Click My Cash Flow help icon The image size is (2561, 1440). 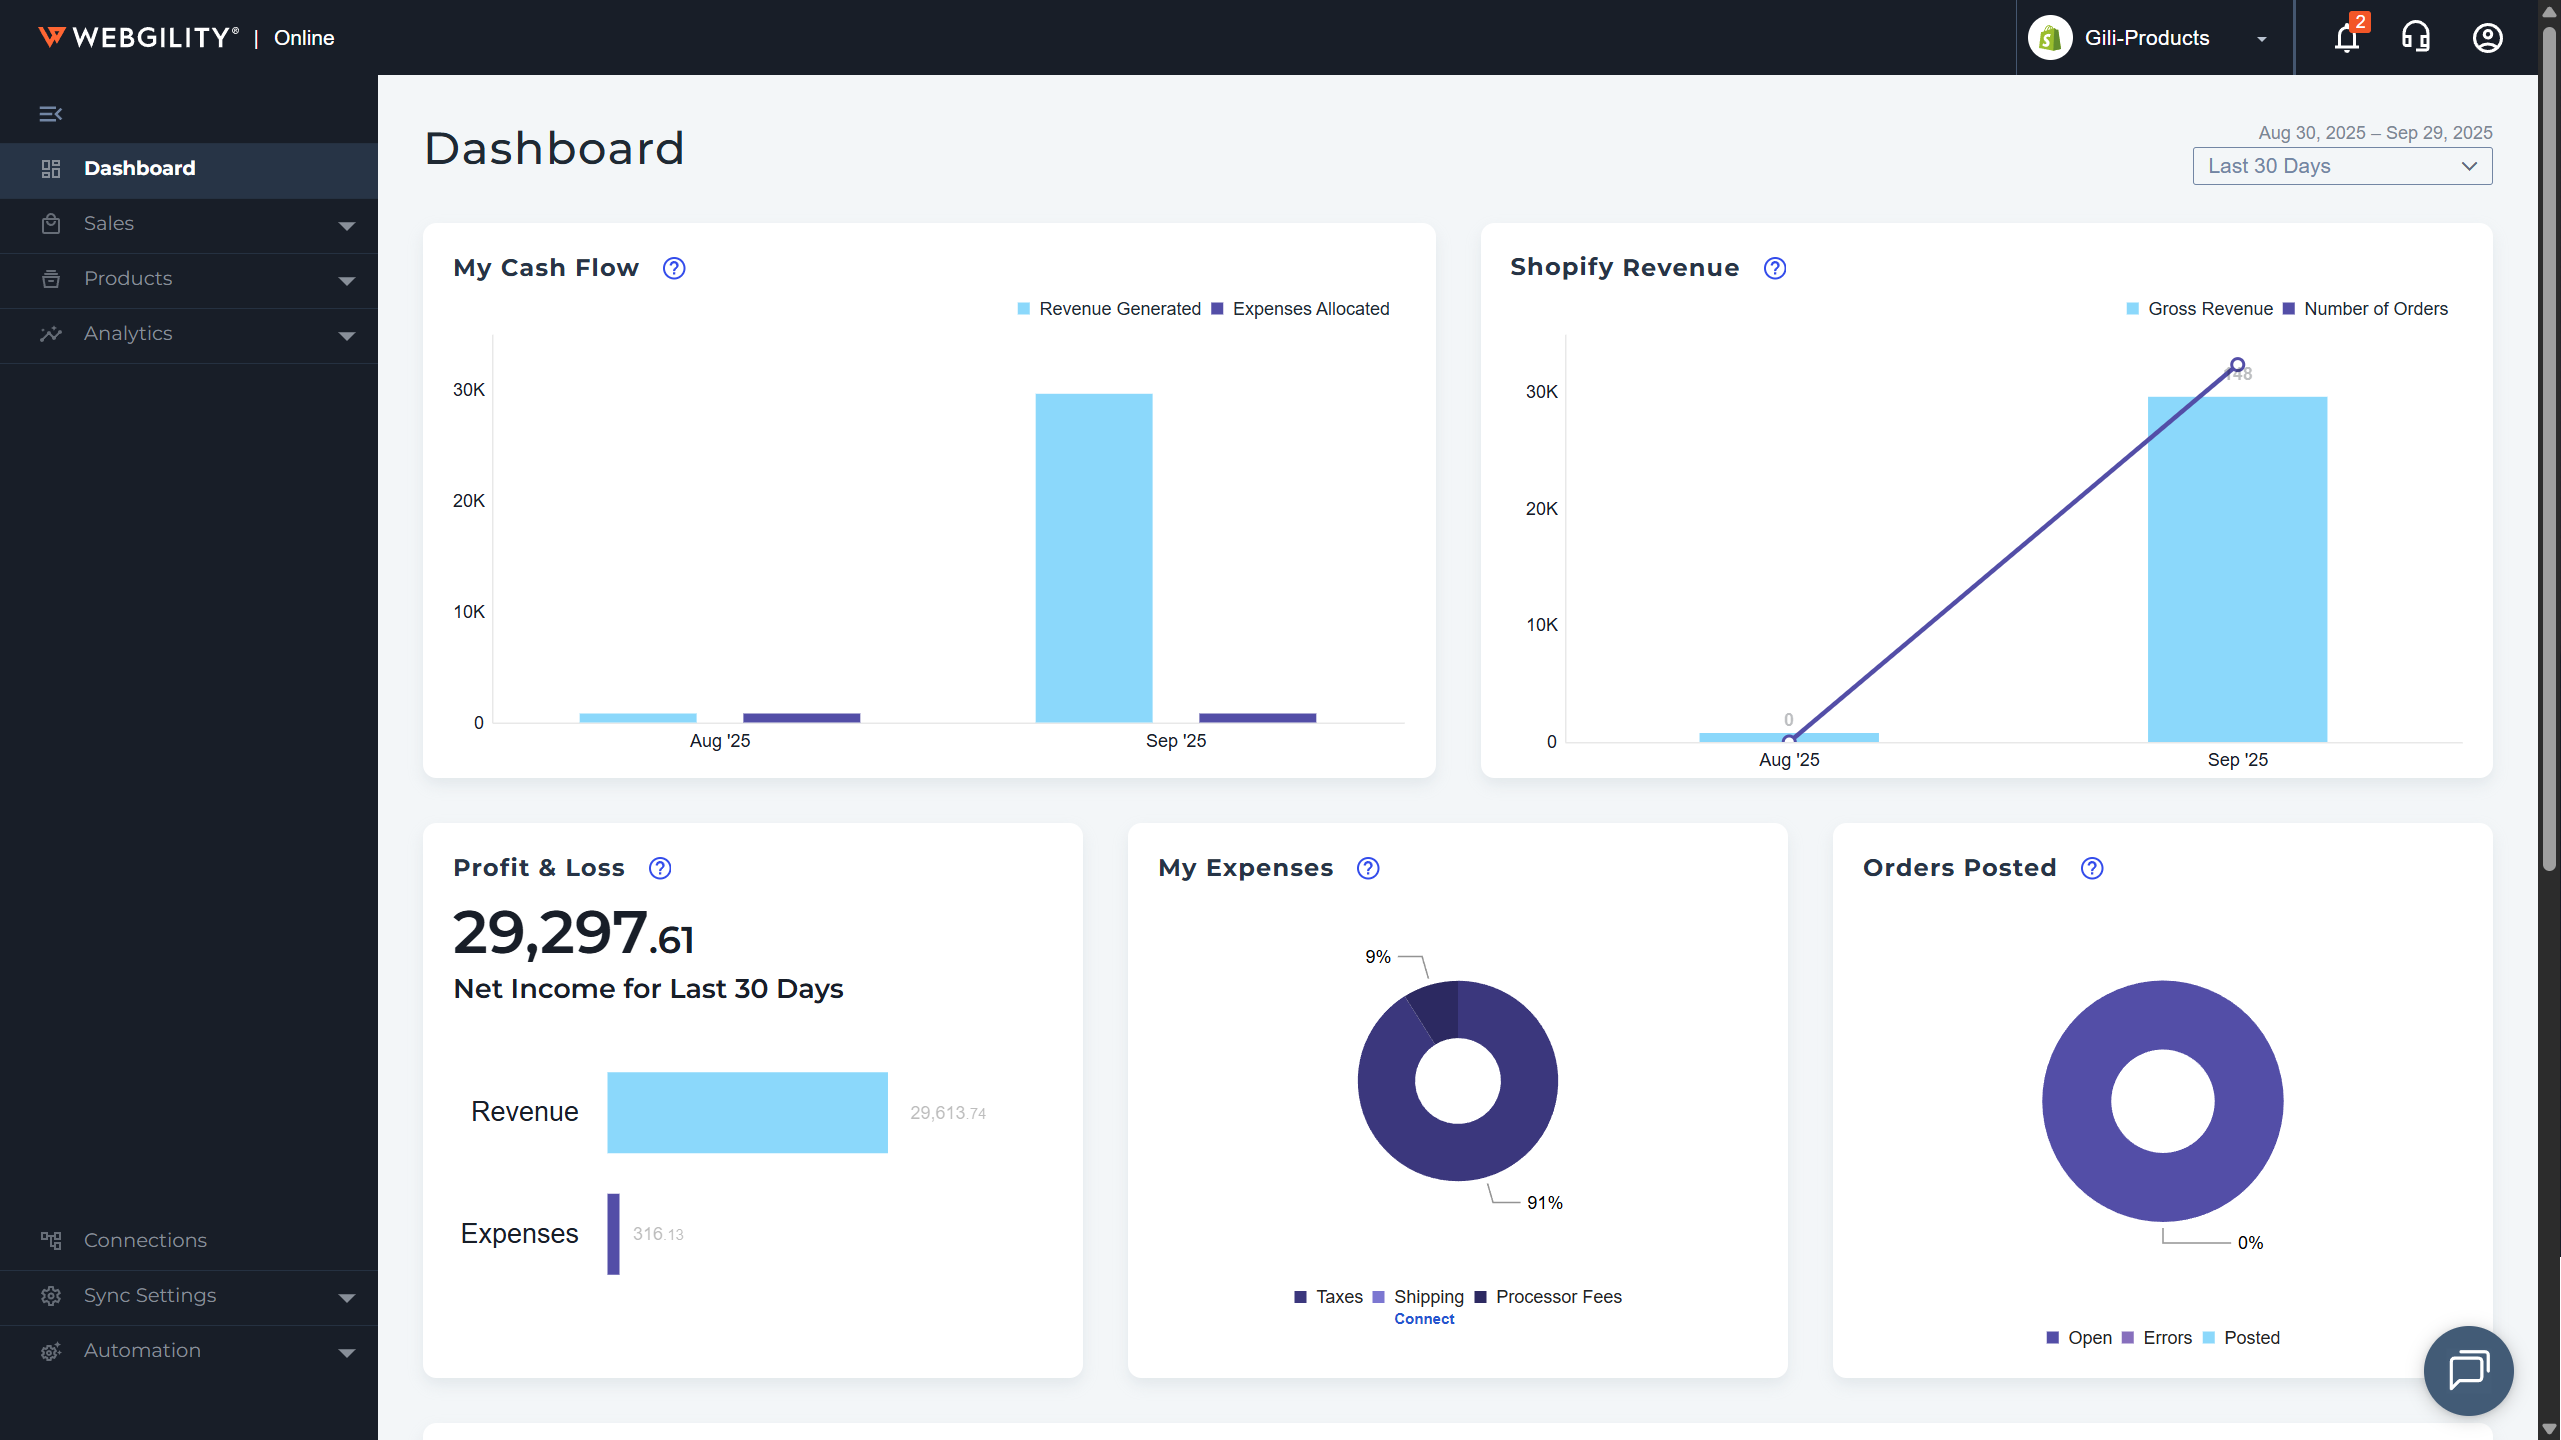[x=674, y=268]
